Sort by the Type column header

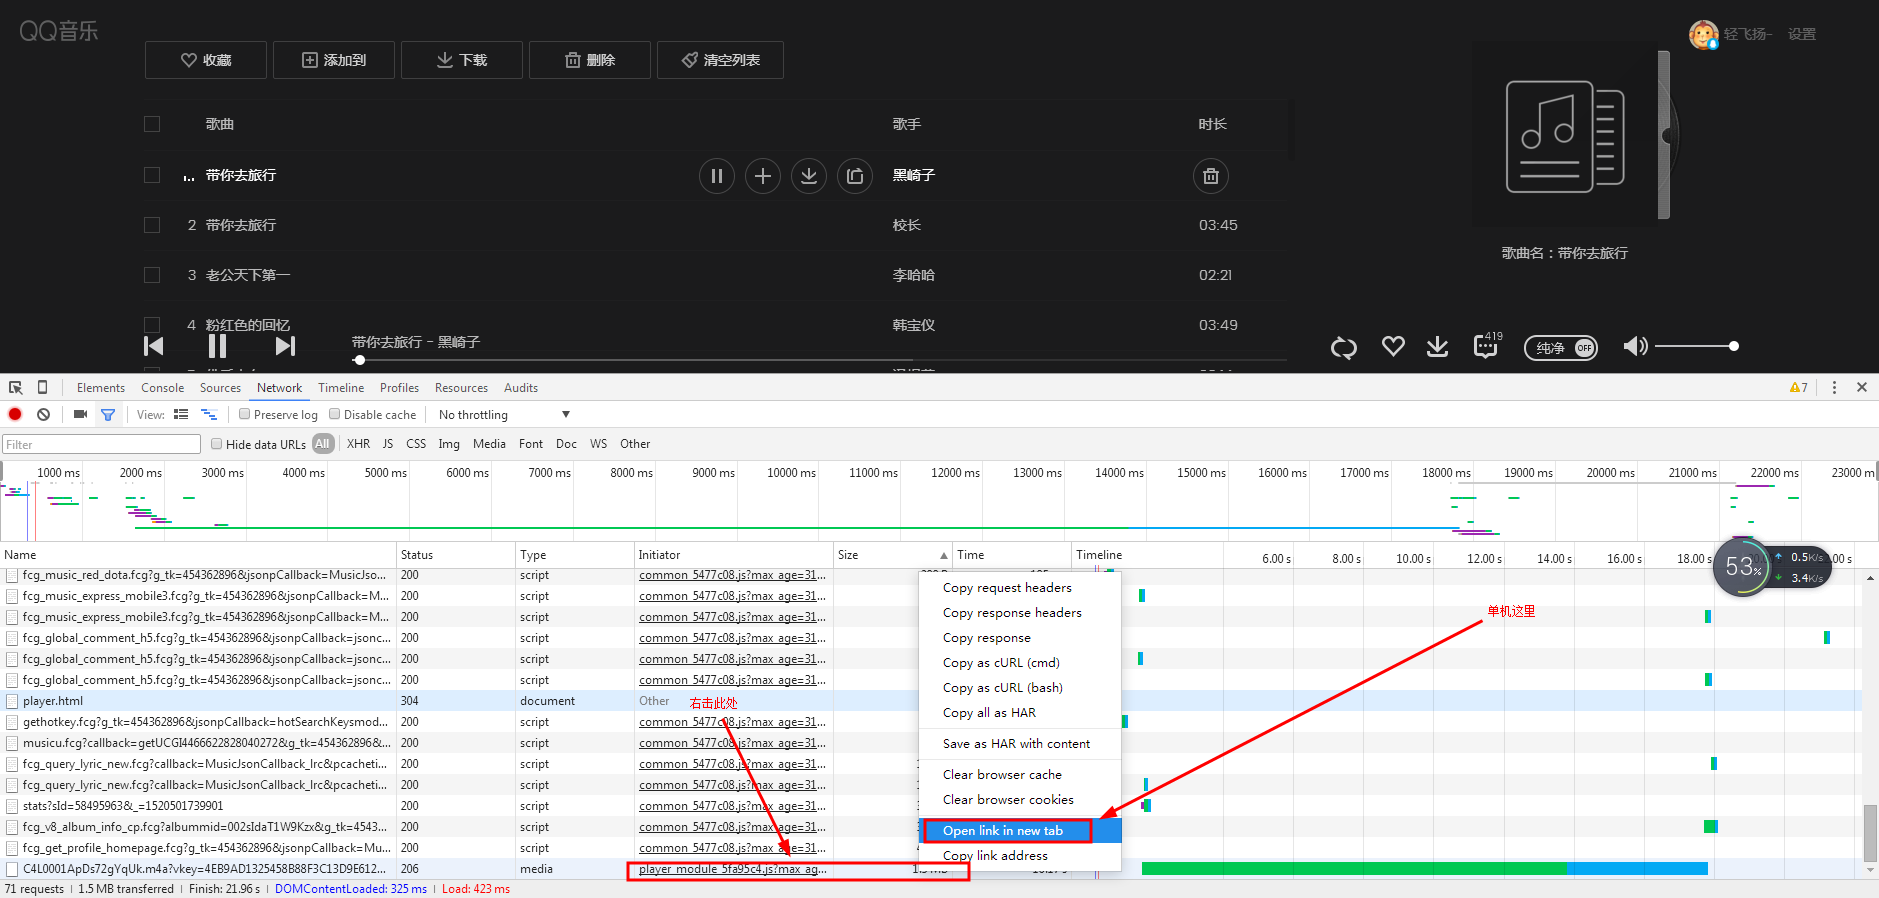575,555
